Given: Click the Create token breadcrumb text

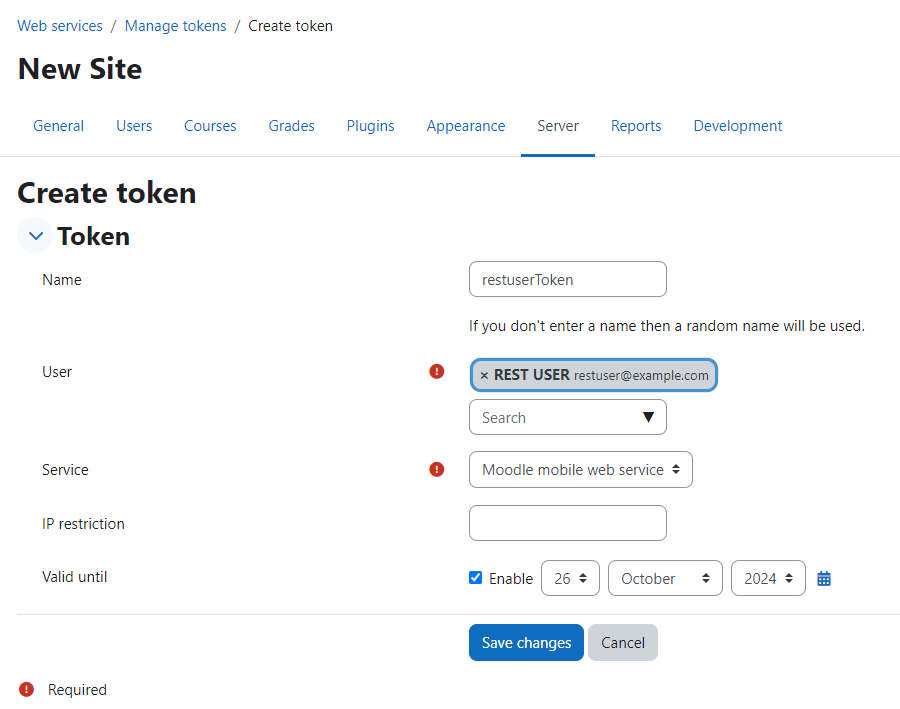Looking at the screenshot, I should point(290,26).
